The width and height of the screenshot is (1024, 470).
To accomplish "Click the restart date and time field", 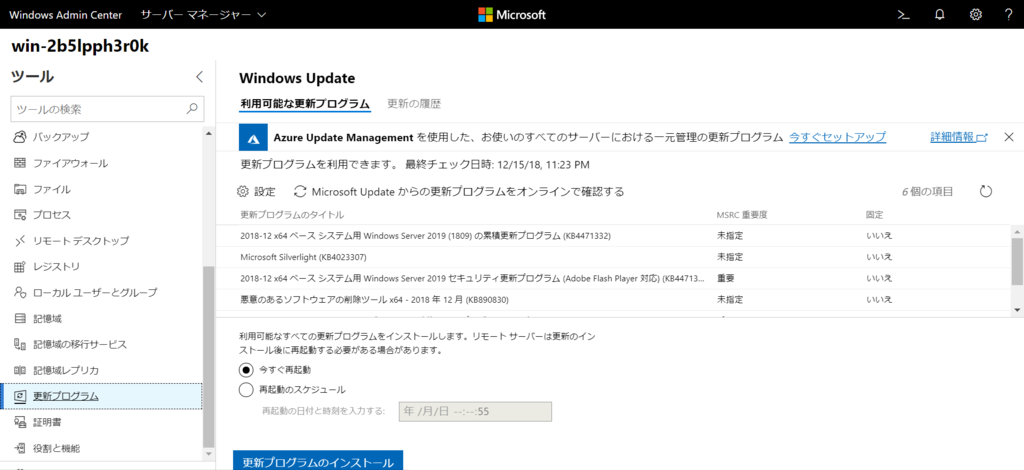I will coord(475,411).
